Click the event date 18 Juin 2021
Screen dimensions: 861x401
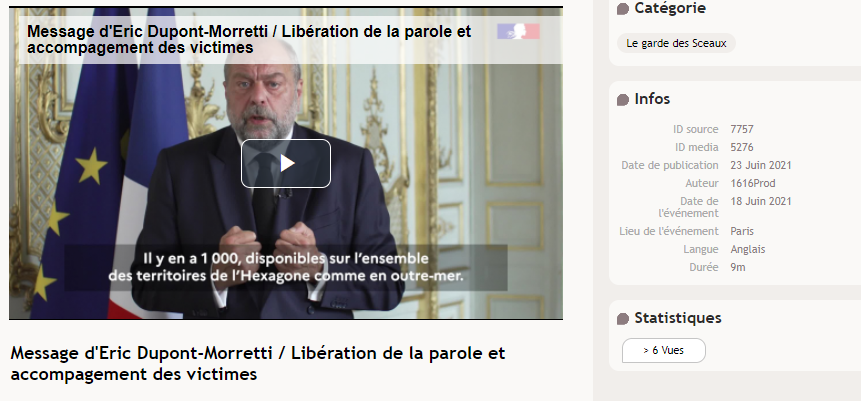coord(761,202)
